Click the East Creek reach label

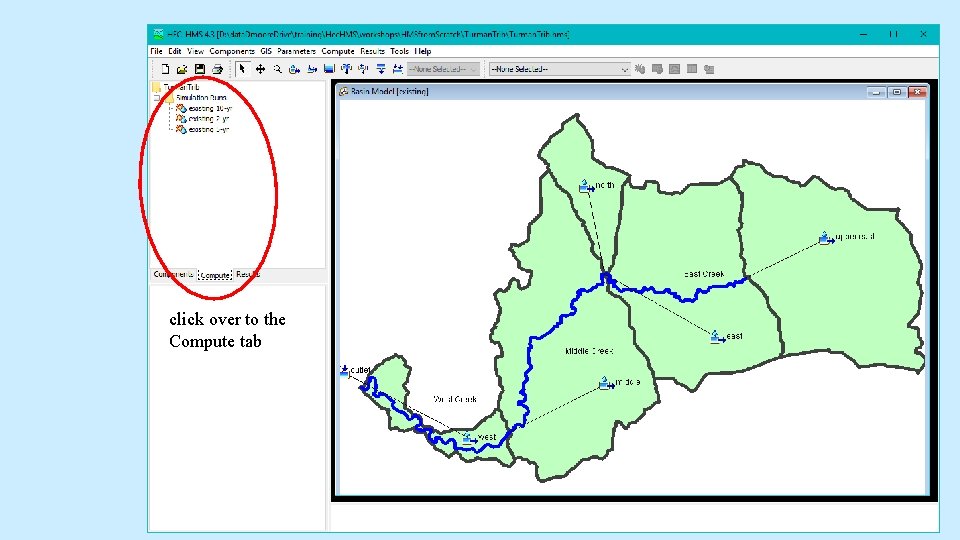click(704, 274)
